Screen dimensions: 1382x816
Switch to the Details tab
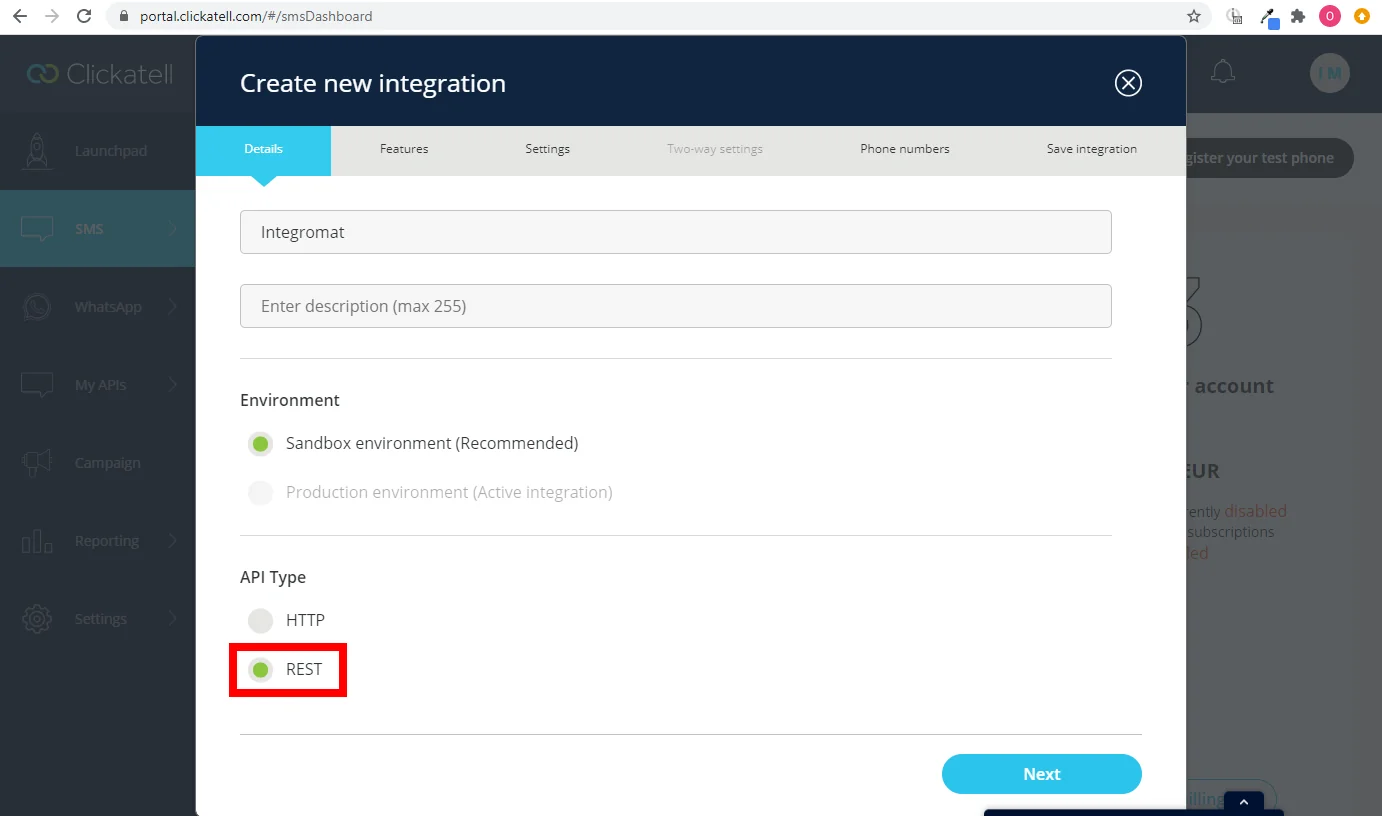263,150
